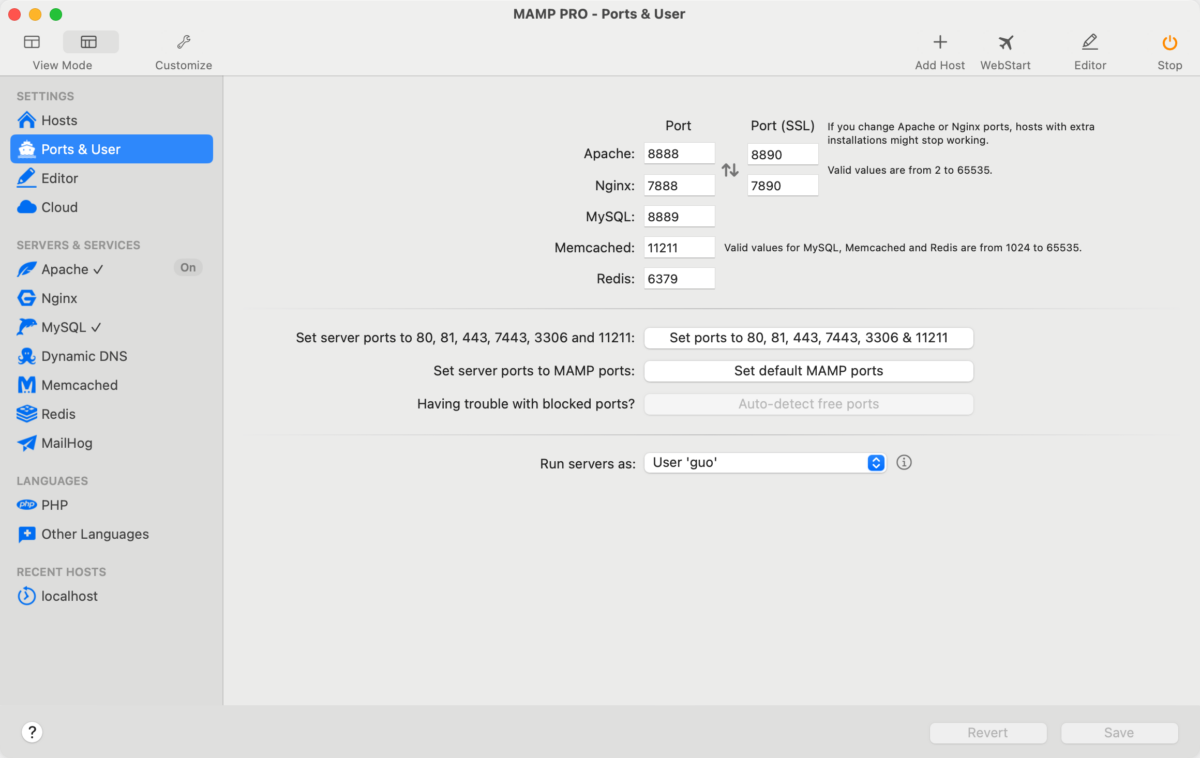Open the Run servers as dropdown
Image resolution: width=1200 pixels, height=758 pixels.
(765, 463)
